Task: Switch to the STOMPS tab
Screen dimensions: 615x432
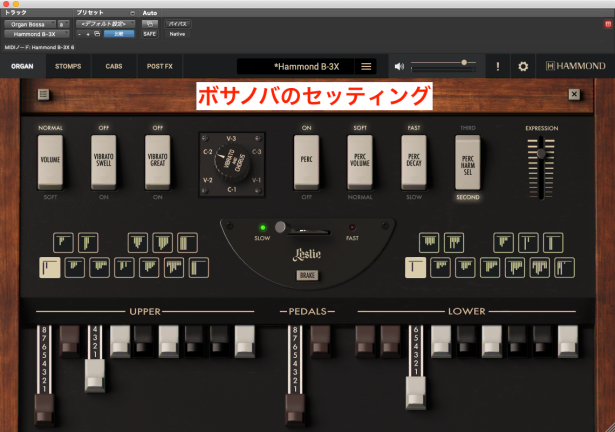Action: pyautogui.click(x=68, y=67)
